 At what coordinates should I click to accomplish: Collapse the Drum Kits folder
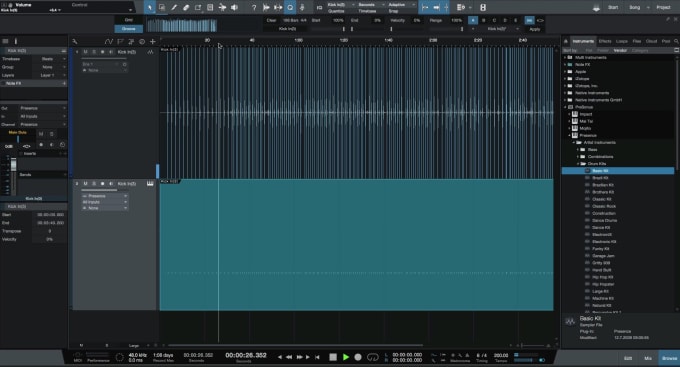coord(578,164)
